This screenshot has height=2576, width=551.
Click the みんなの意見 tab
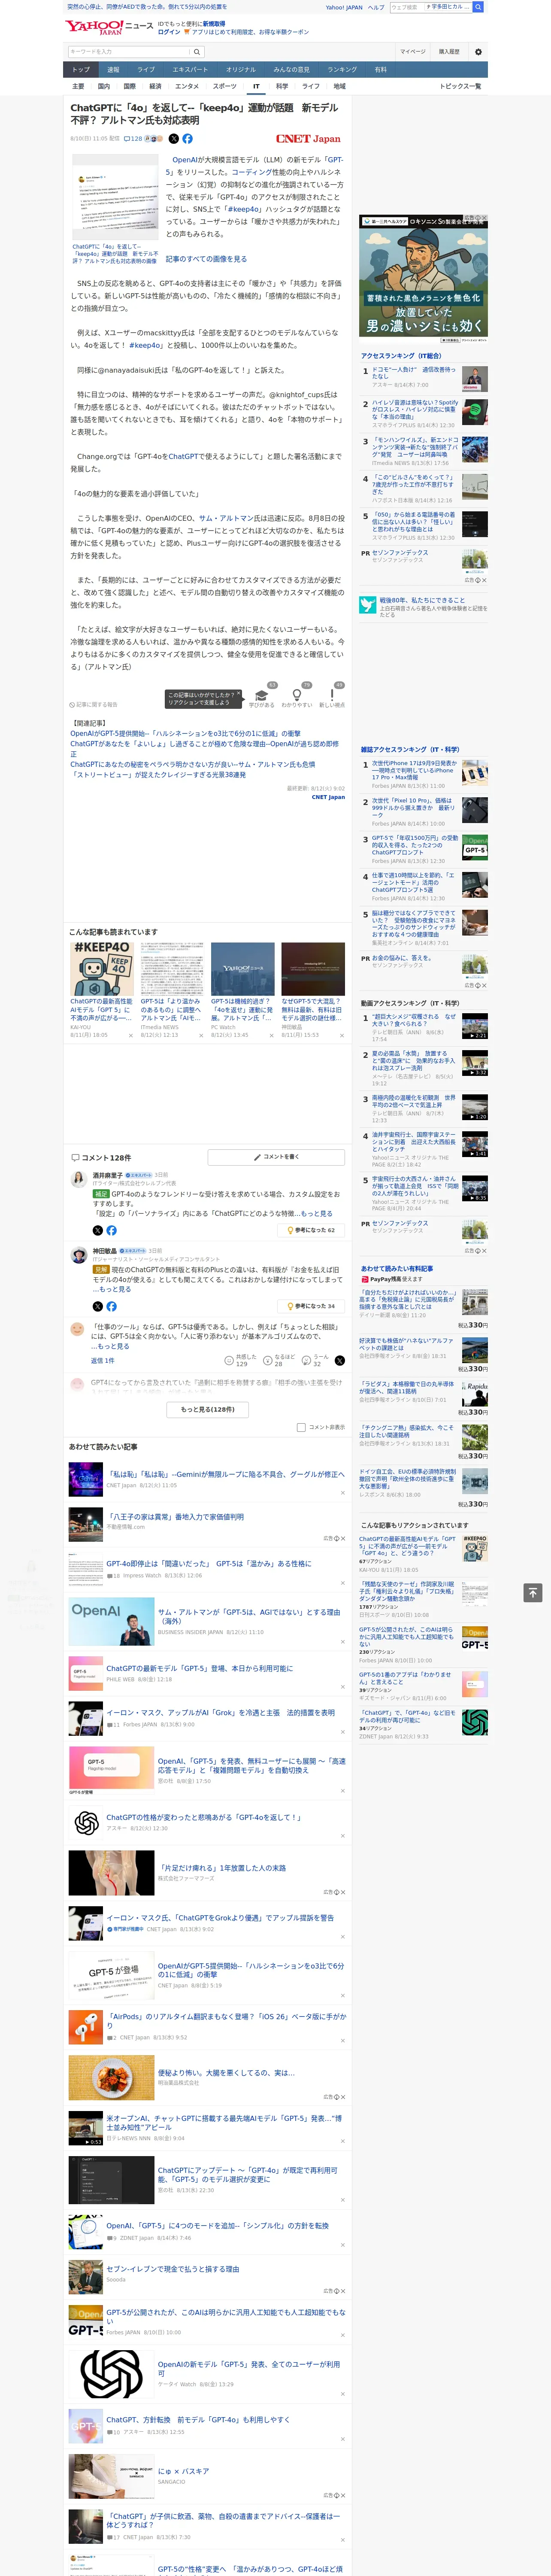pyautogui.click(x=291, y=70)
